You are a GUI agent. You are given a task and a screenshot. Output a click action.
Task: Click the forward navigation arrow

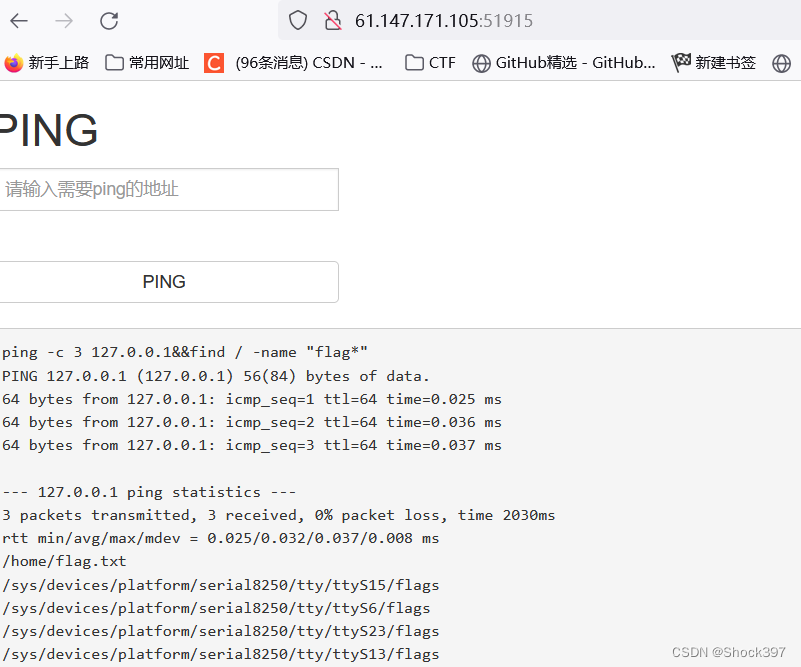[x=64, y=21]
